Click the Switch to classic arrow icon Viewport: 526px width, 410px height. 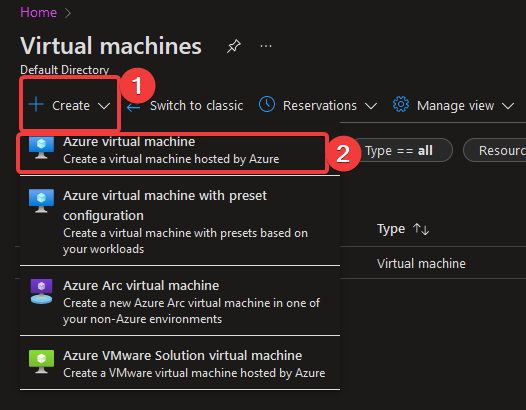pyautogui.click(x=134, y=107)
